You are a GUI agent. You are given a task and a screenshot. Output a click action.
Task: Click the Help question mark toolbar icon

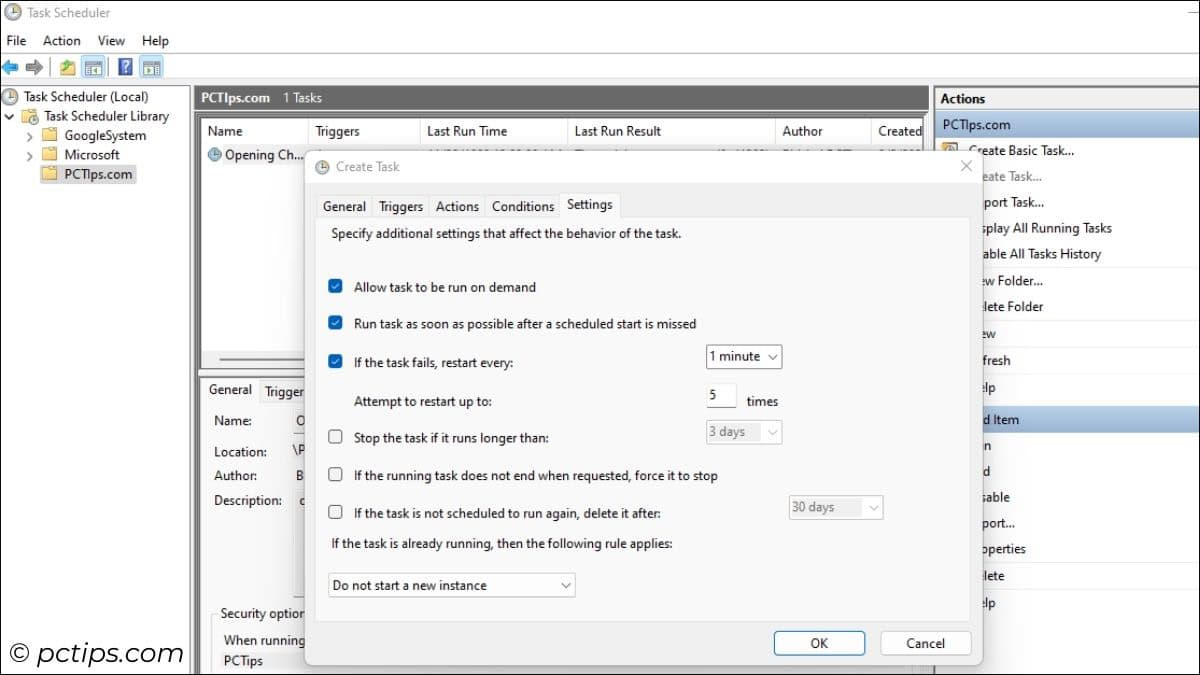tap(123, 67)
